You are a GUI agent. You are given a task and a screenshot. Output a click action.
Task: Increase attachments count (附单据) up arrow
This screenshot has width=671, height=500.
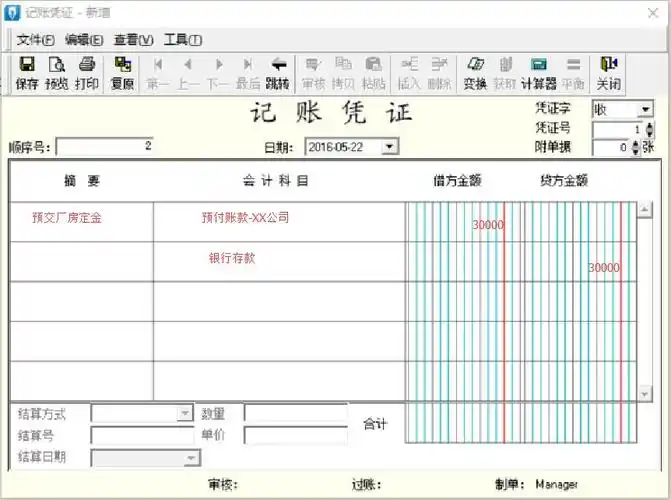[x=636, y=144]
